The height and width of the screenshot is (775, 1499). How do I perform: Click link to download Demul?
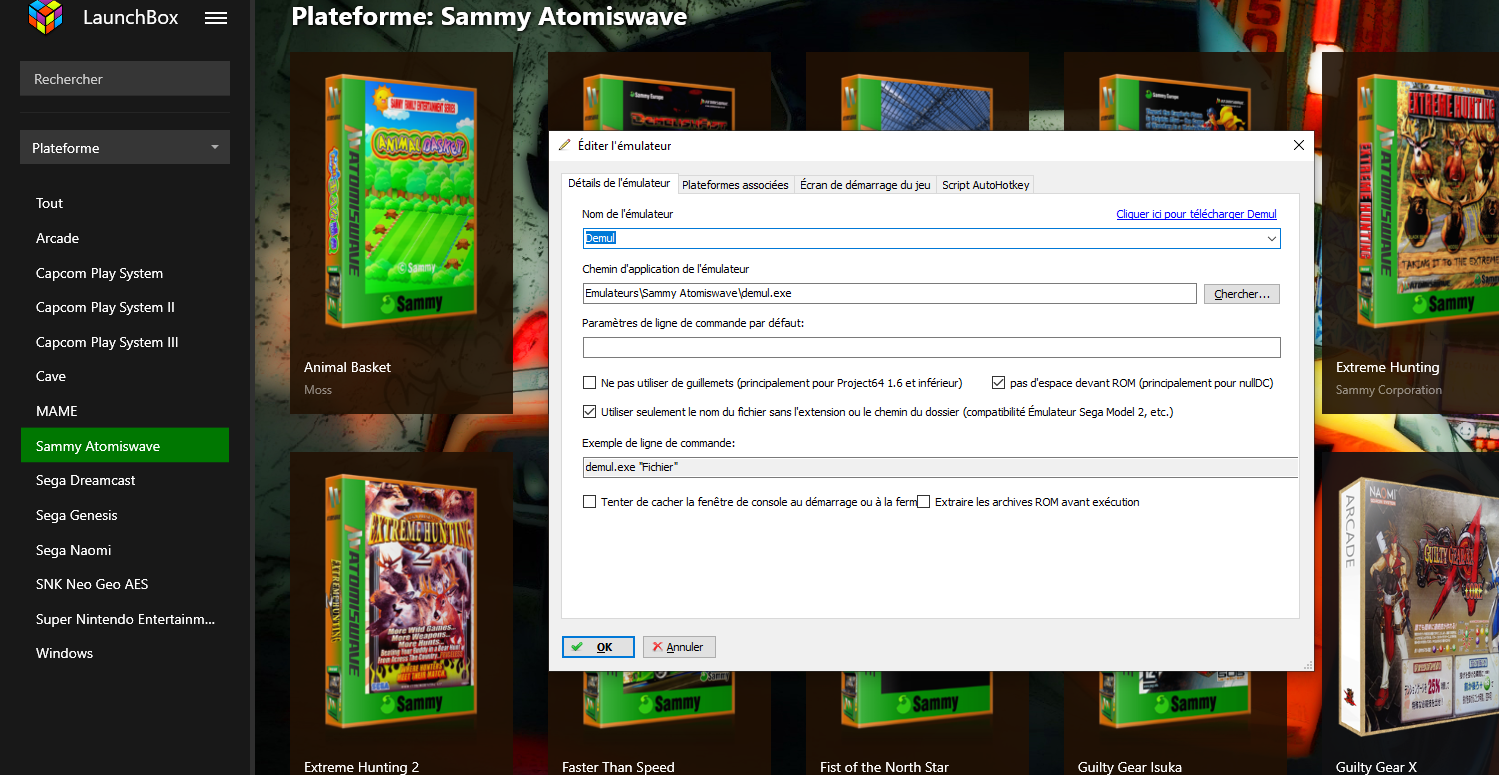(1196, 214)
